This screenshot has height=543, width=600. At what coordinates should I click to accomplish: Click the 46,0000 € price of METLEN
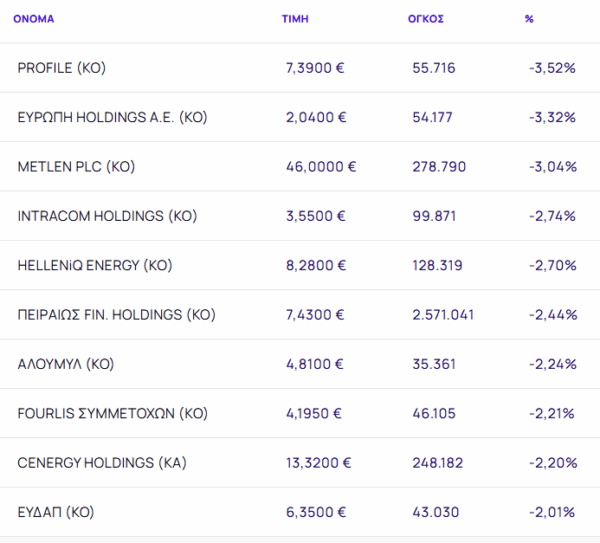(321, 166)
